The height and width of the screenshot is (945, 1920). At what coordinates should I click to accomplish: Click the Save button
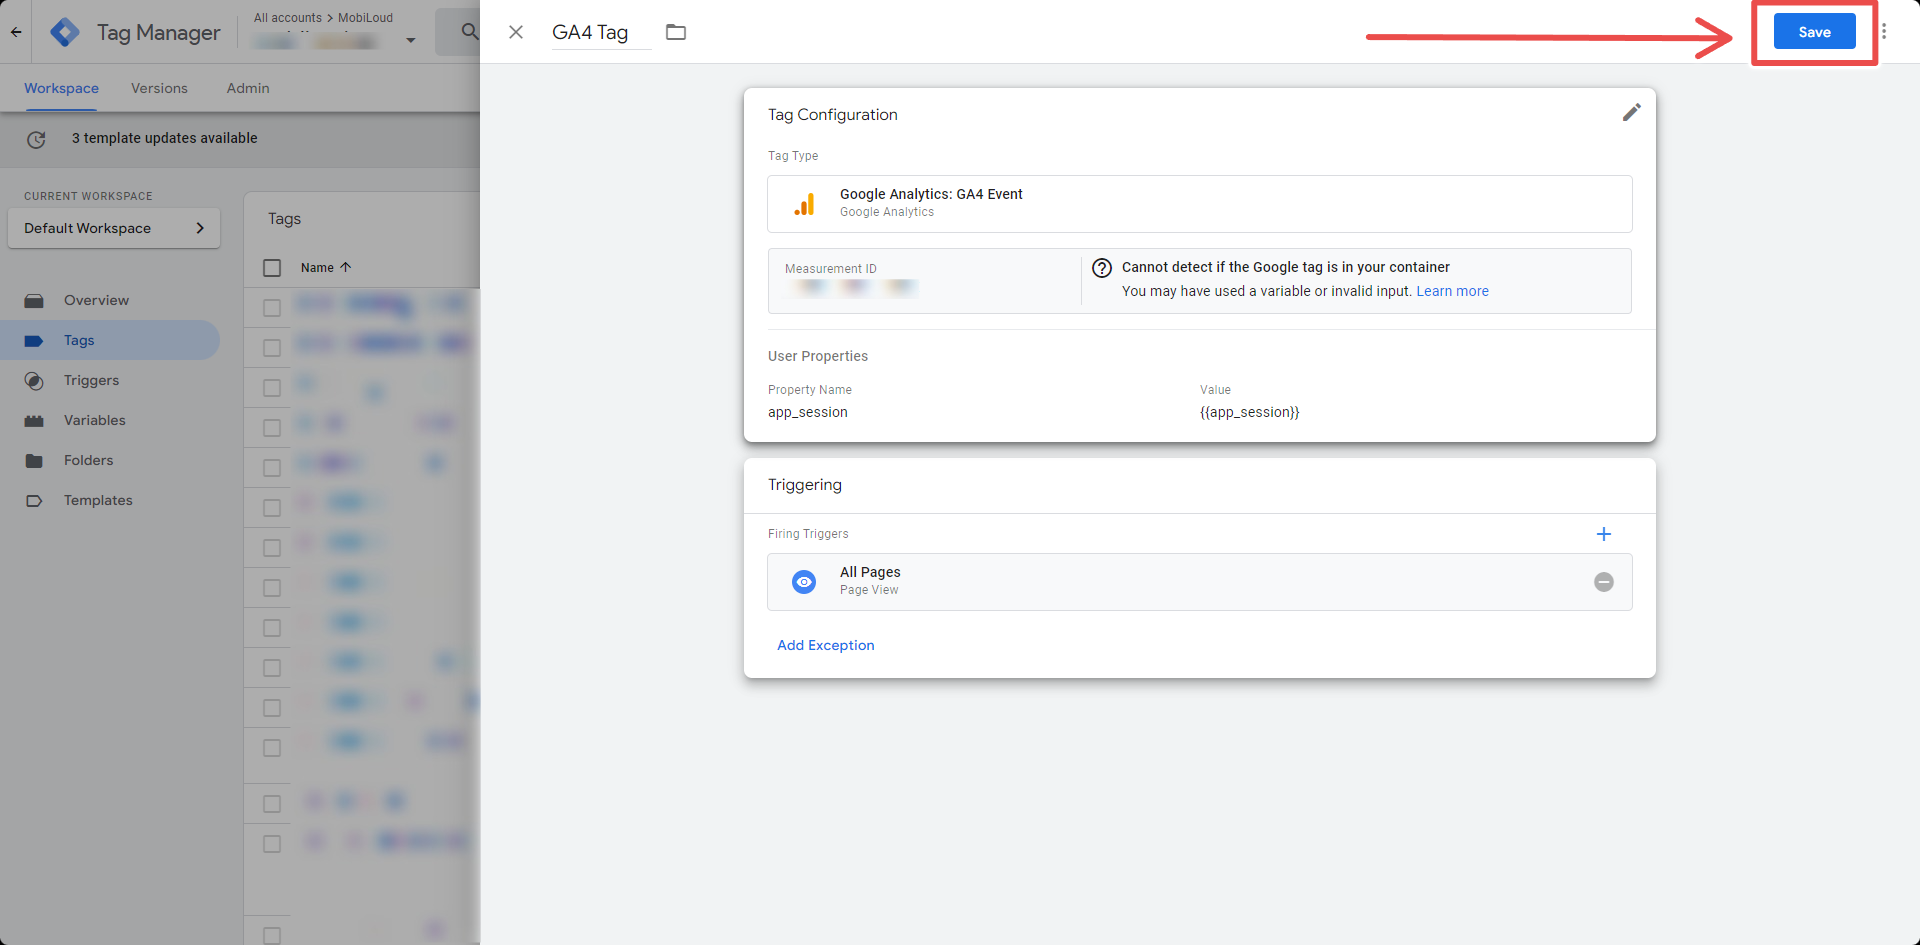point(1814,32)
